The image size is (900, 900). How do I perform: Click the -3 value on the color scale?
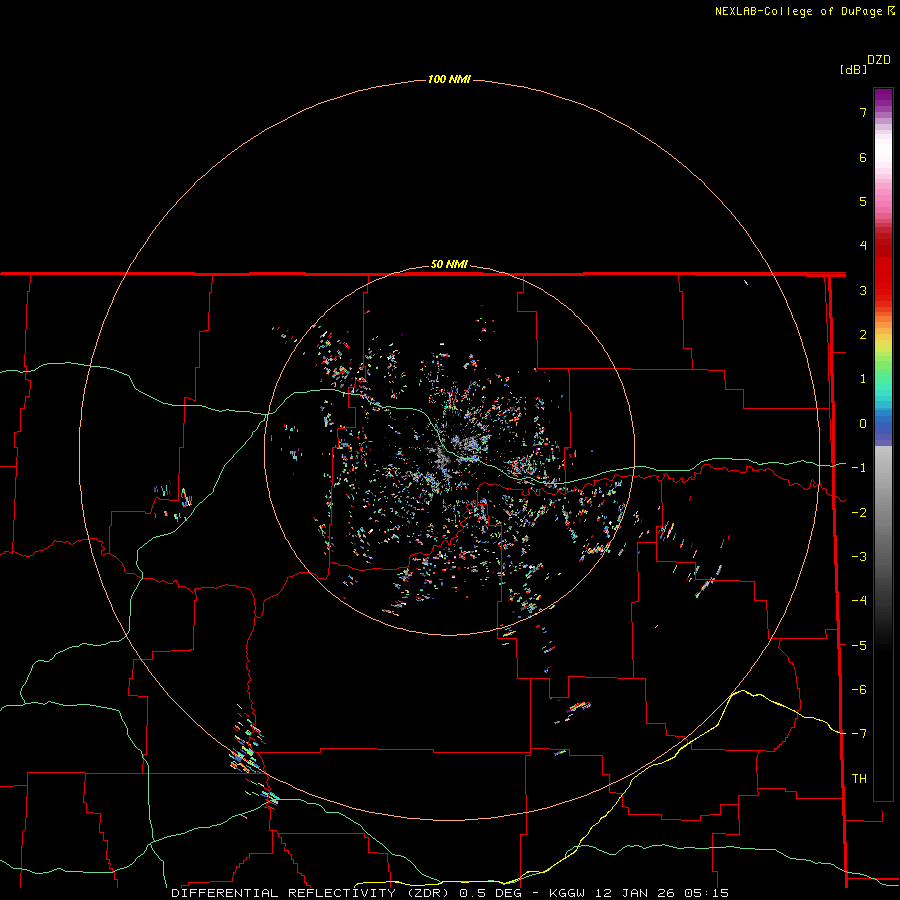pos(859,557)
